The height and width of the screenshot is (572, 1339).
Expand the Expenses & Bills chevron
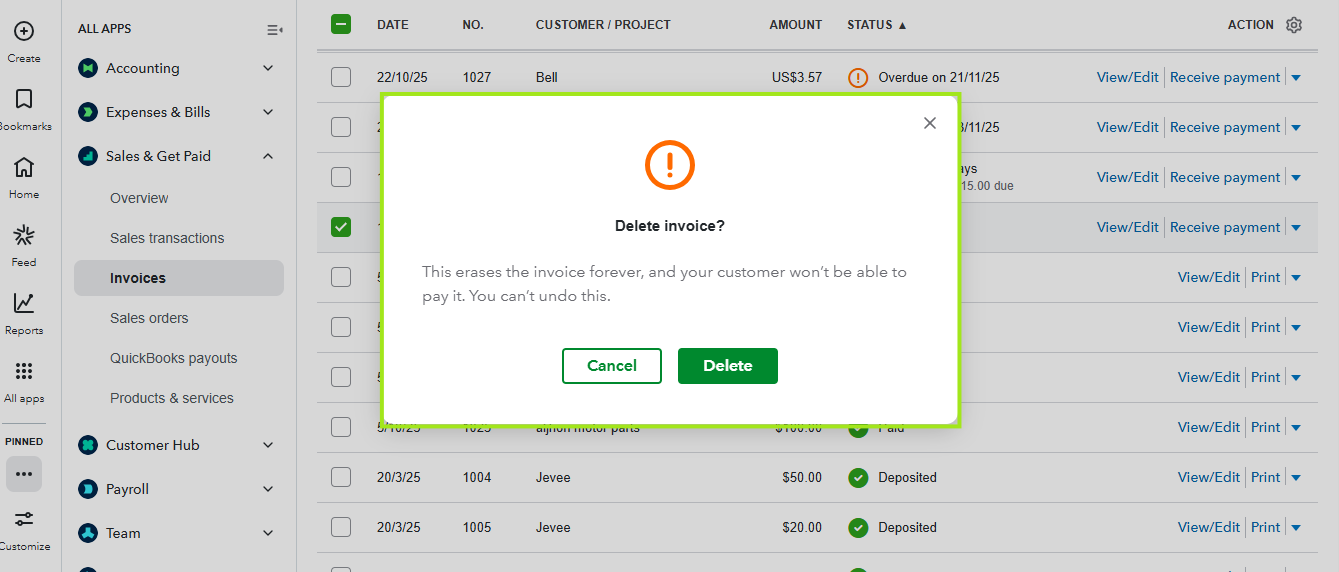268,112
